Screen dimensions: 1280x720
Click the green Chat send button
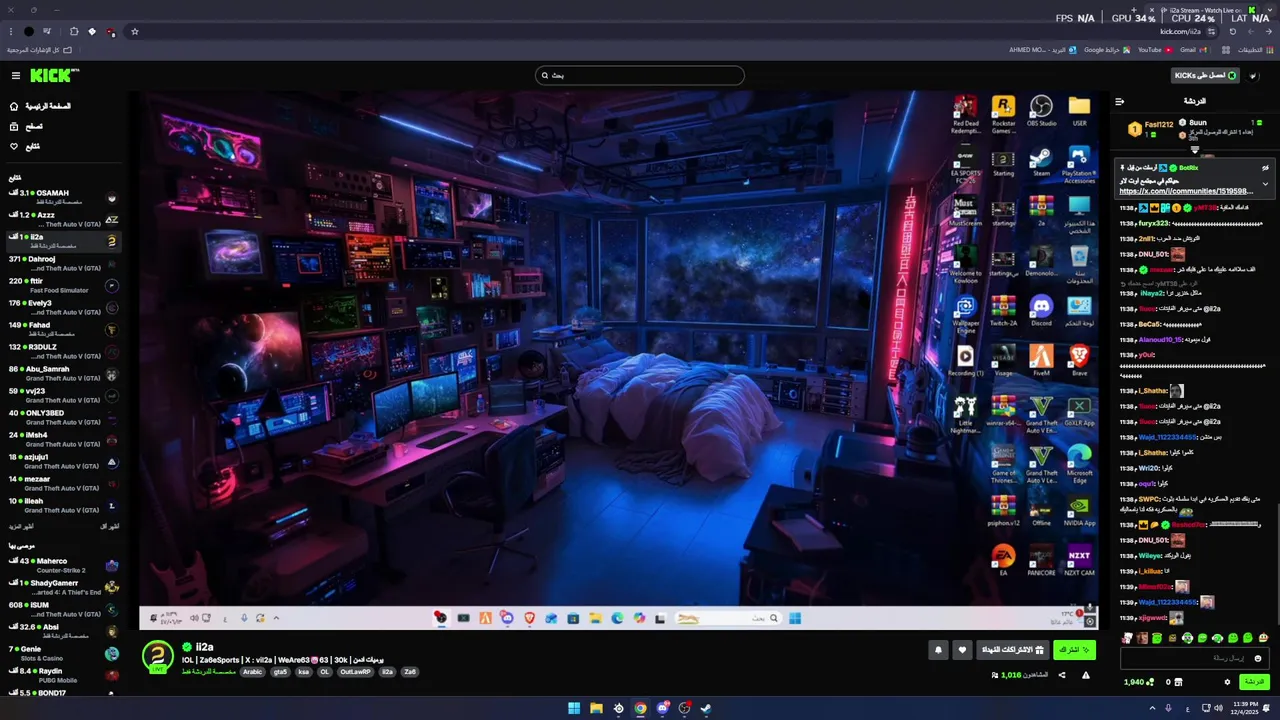[1254, 682]
